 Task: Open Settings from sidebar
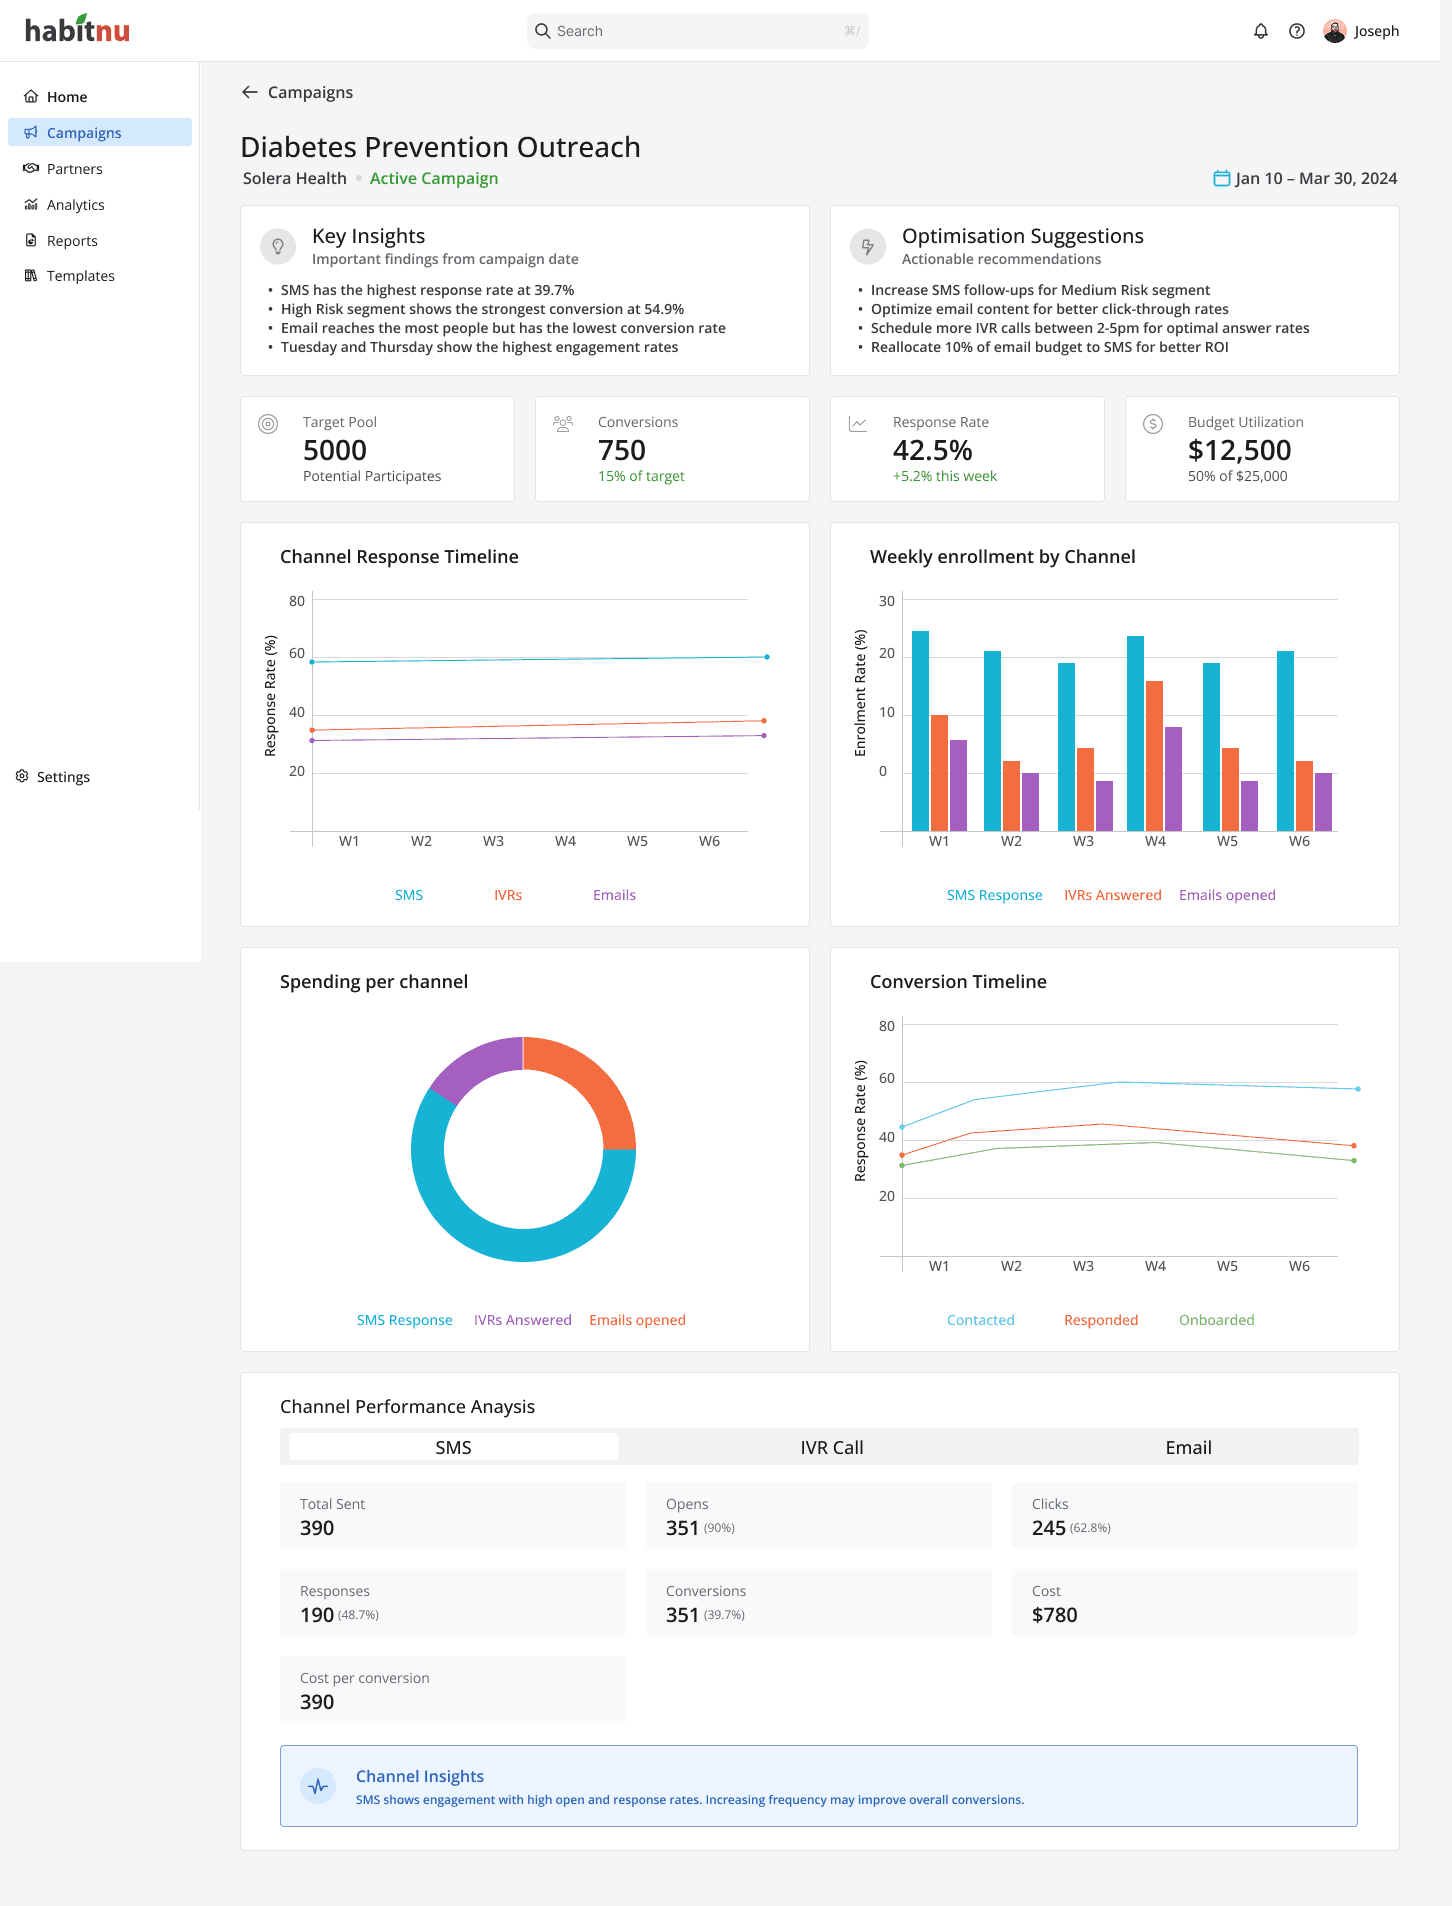53,777
